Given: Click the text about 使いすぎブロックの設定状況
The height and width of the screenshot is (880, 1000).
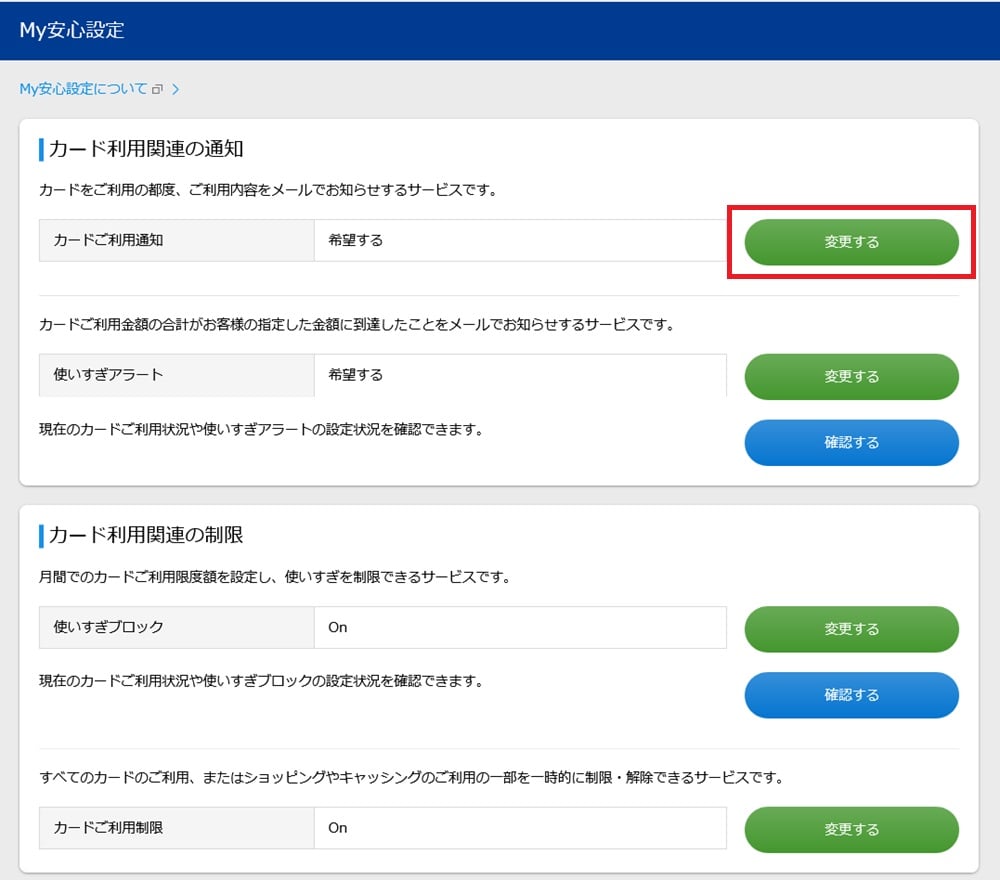Looking at the screenshot, I should tap(261, 681).
